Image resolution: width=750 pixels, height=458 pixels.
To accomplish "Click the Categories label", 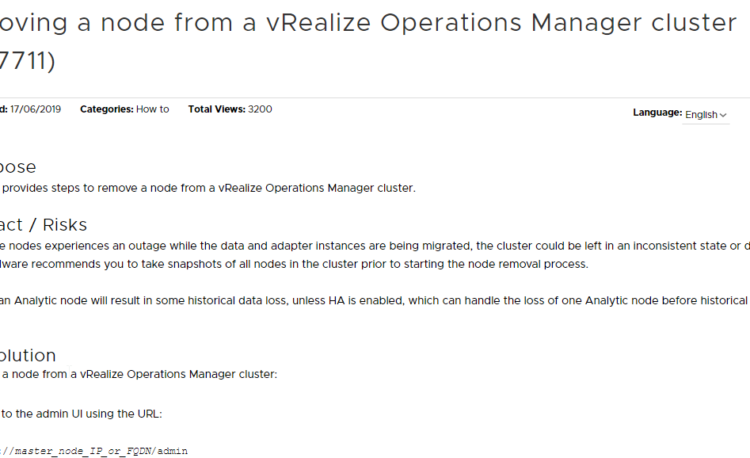I will coord(107,109).
